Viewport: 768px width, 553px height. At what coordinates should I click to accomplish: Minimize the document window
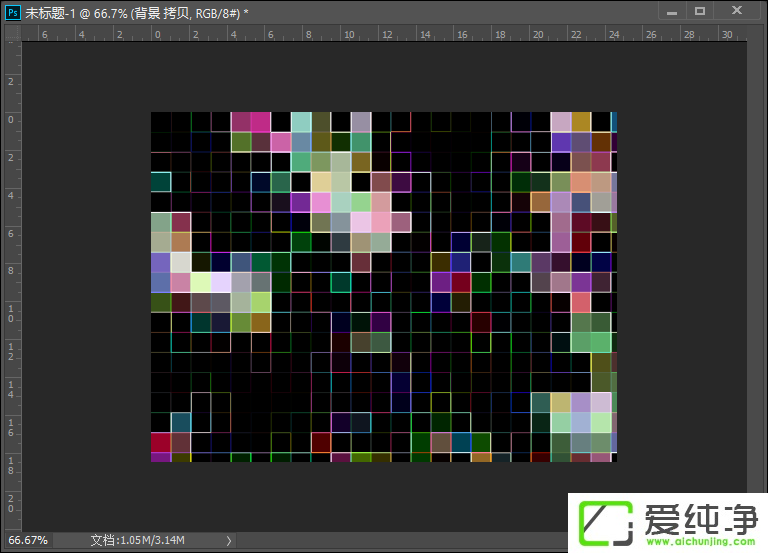670,10
